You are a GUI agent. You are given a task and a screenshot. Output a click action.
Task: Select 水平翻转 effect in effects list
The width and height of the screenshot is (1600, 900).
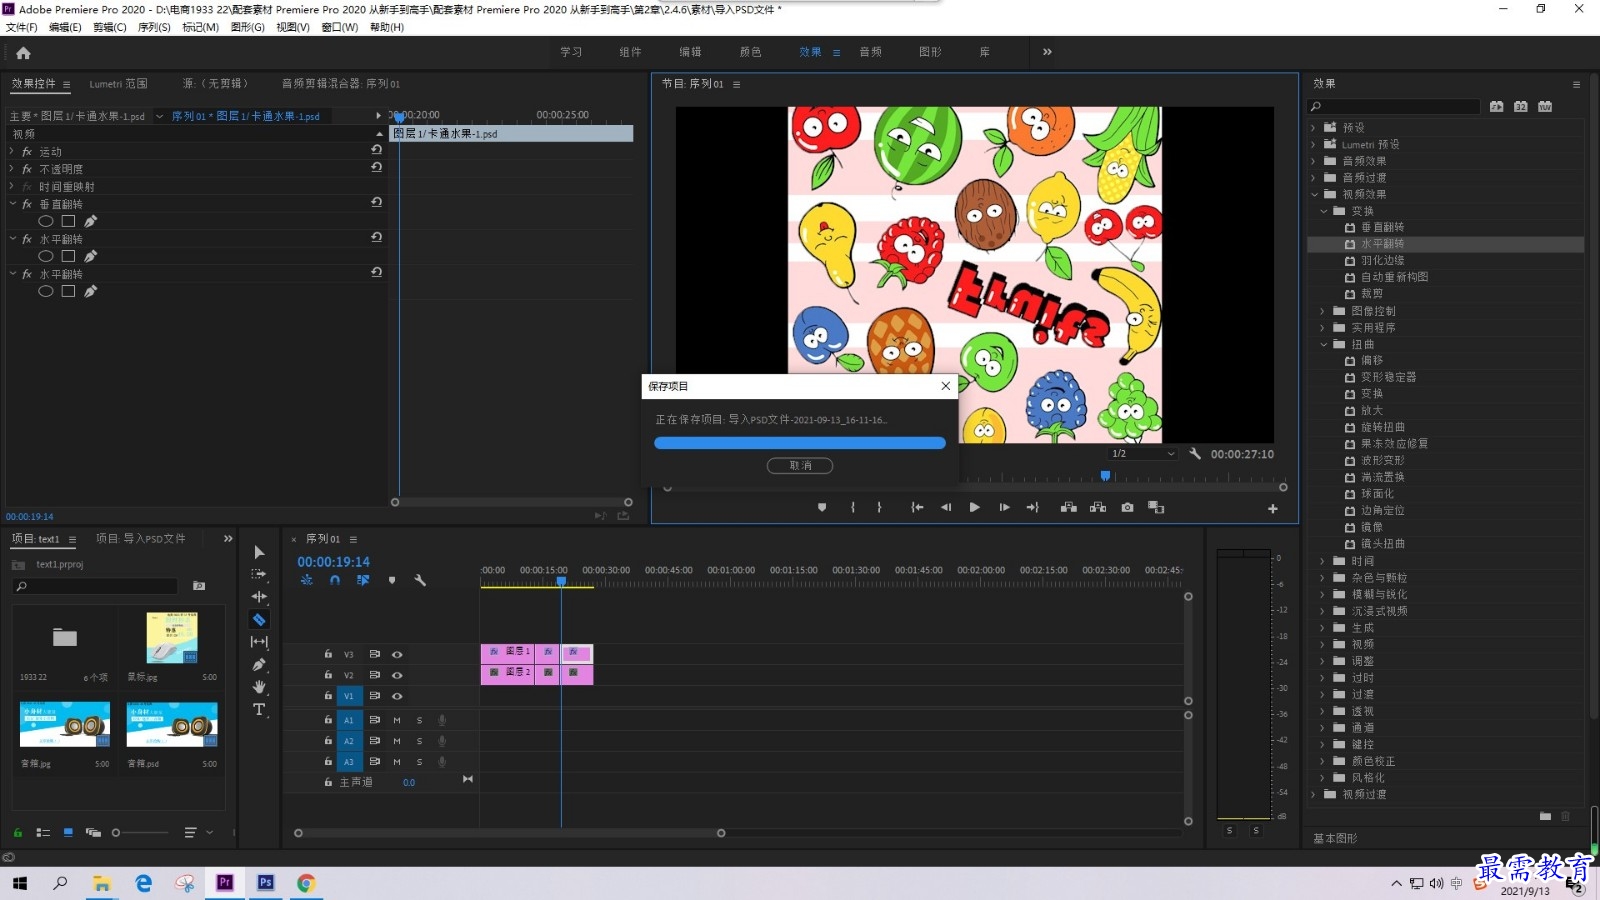(1382, 244)
